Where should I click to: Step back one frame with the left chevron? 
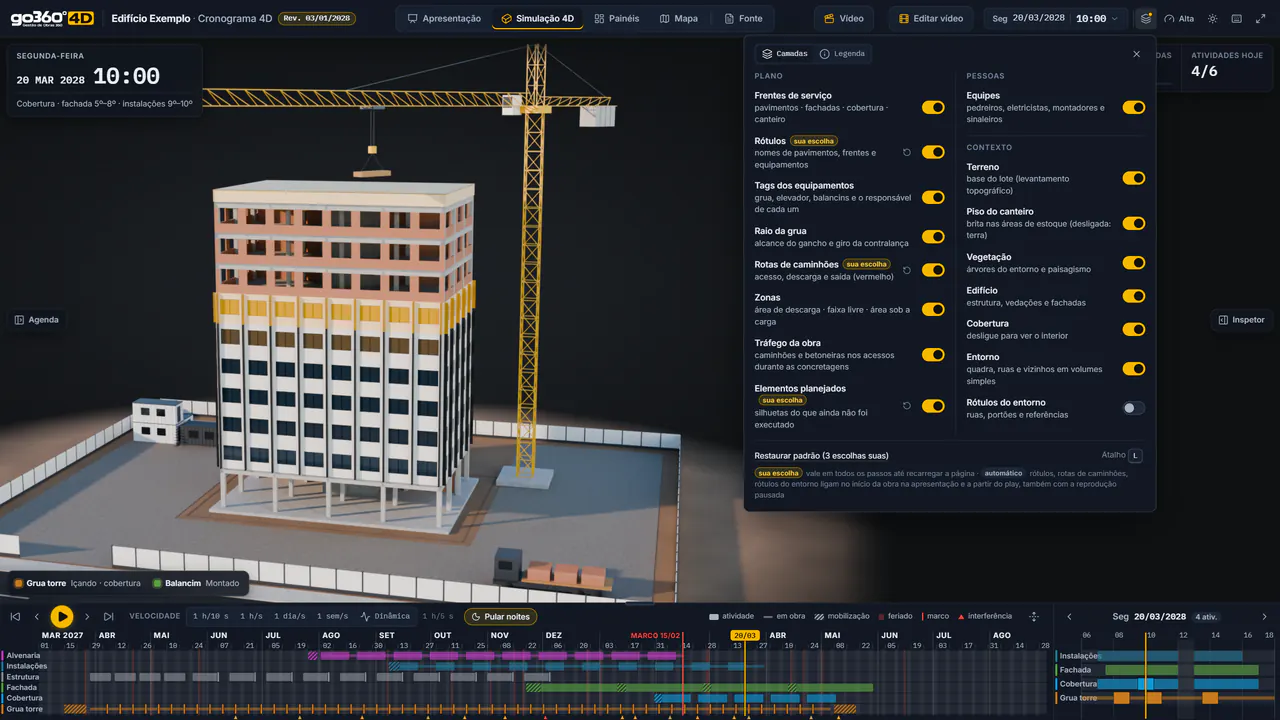(37, 617)
